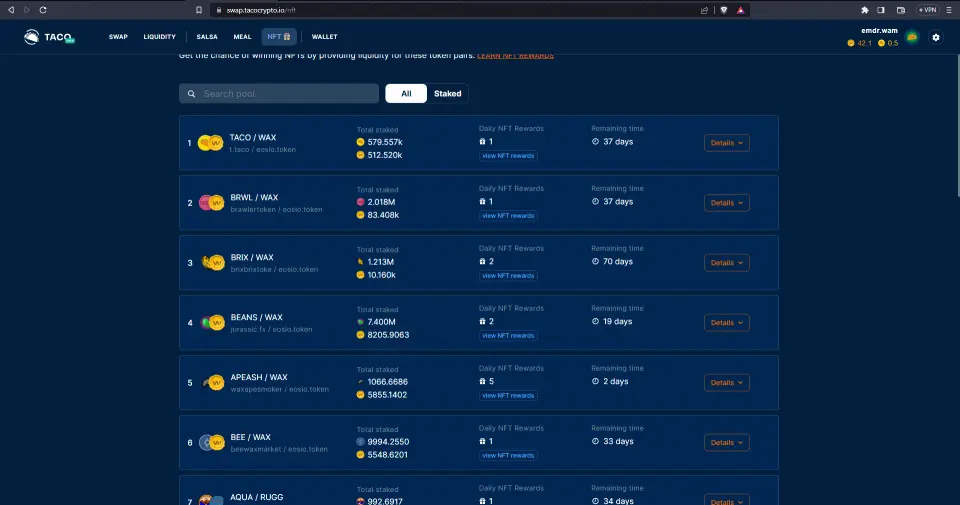Expand Details for BEE / WAX pool
This screenshot has width=960, height=505.
click(726, 443)
